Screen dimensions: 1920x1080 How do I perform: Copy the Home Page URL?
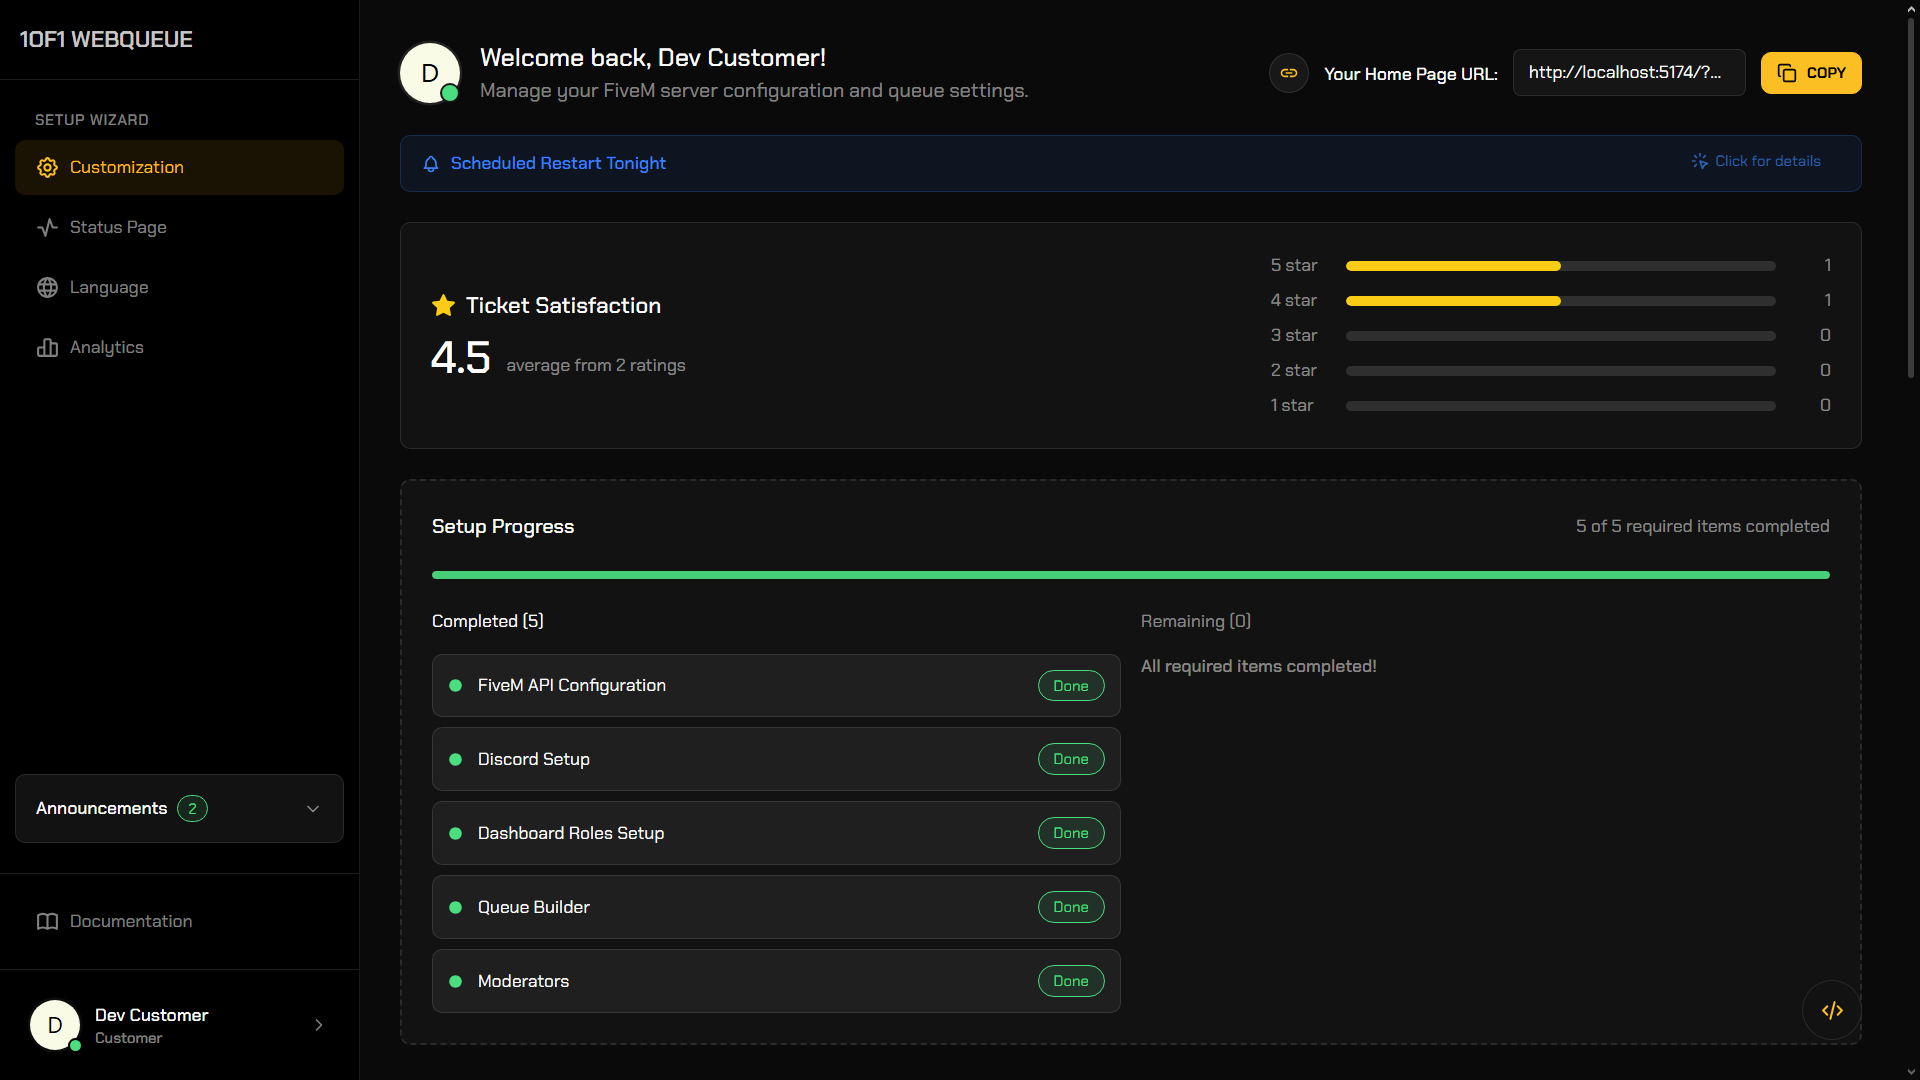pos(1811,73)
